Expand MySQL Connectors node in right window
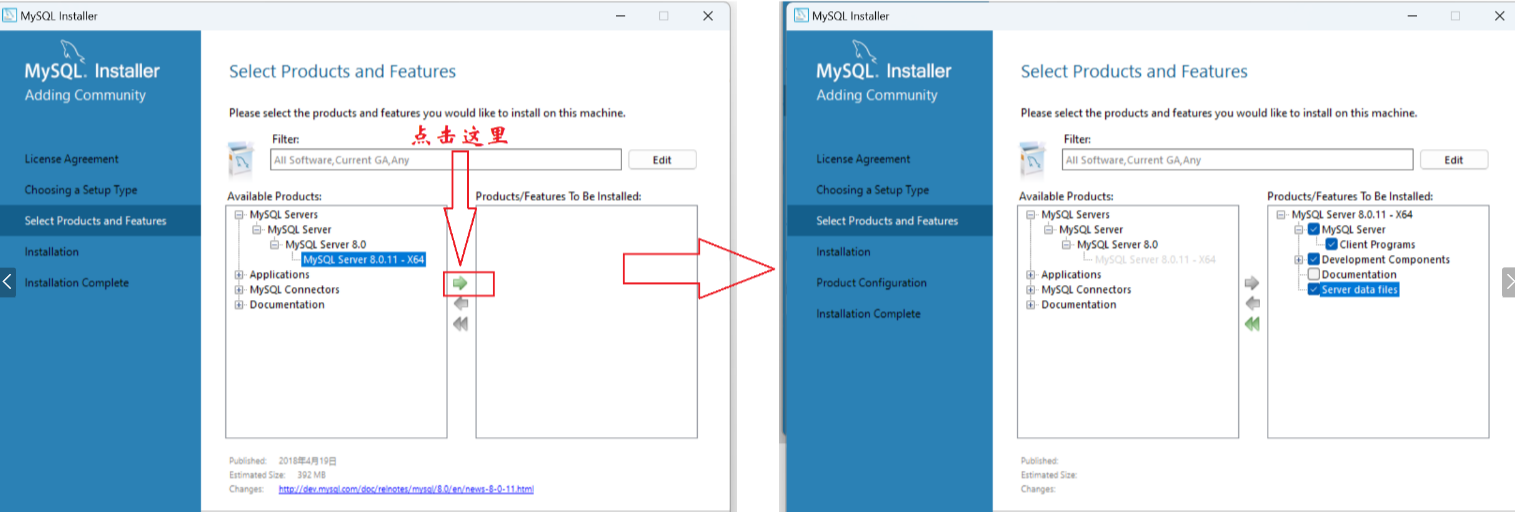 click(x=1032, y=290)
